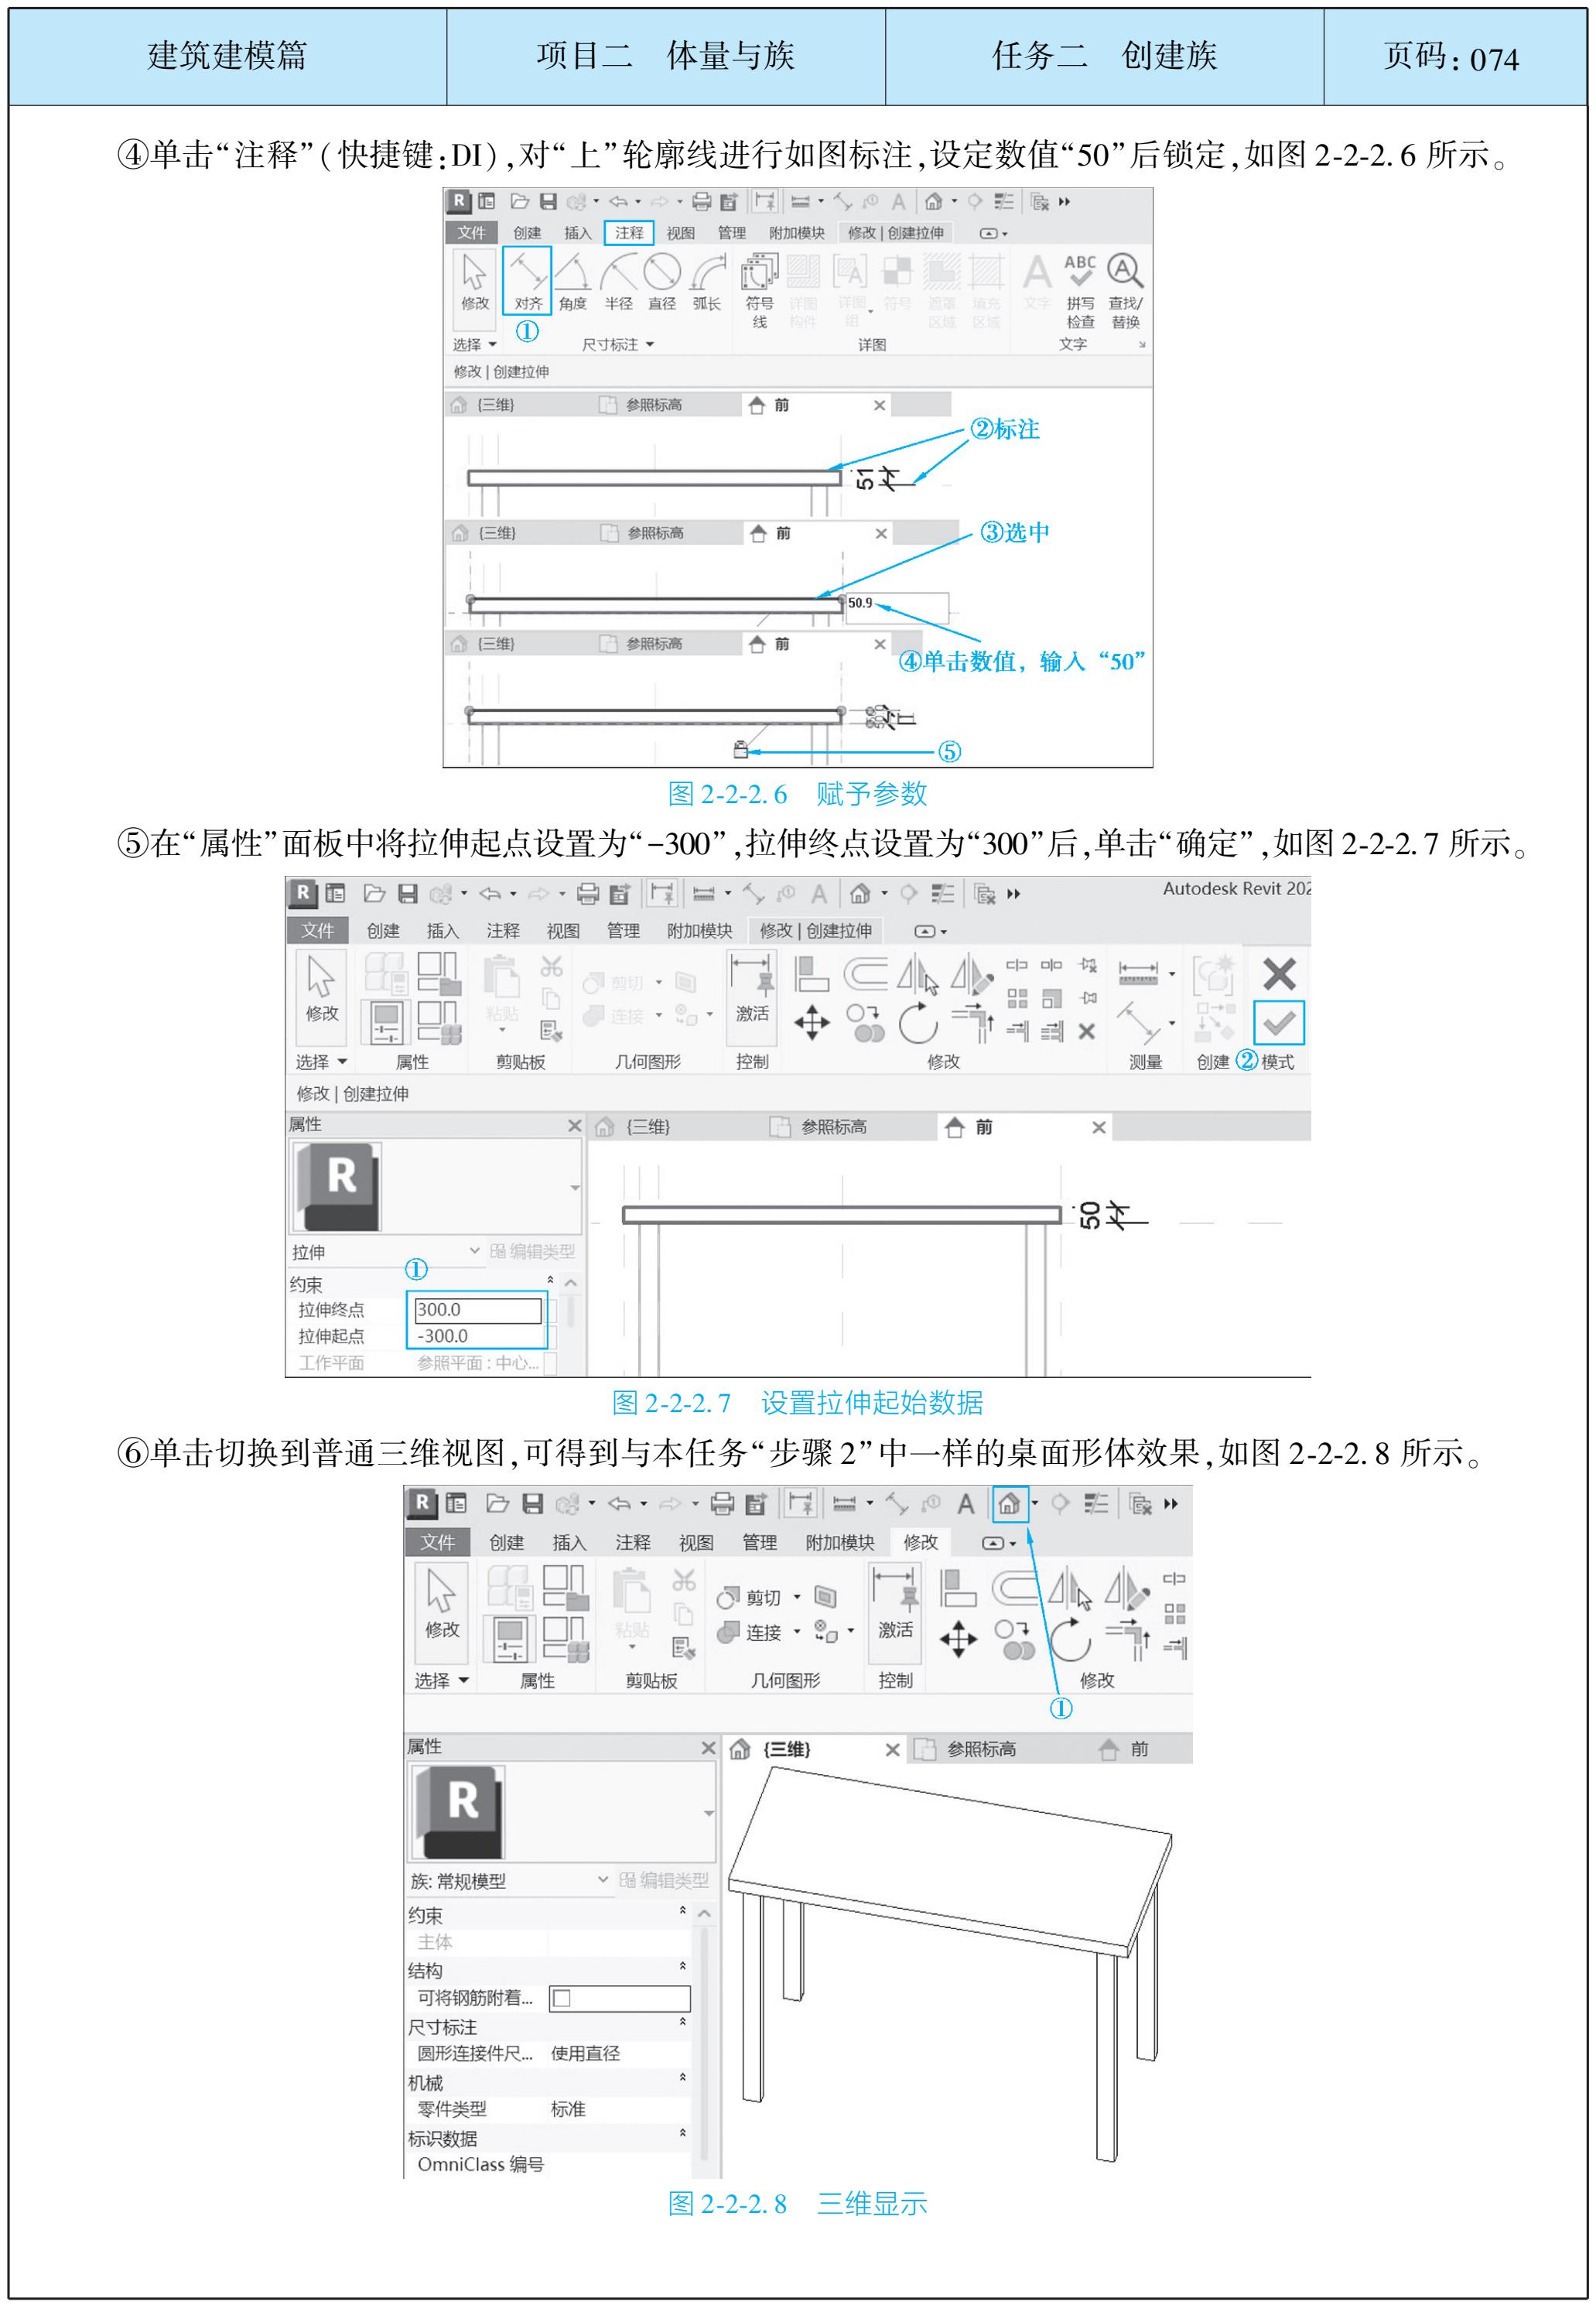This screenshot has width=1596, height=2305.
Task: Select the Rotate tool in figure 2-2-2.7
Action: click(x=917, y=1023)
